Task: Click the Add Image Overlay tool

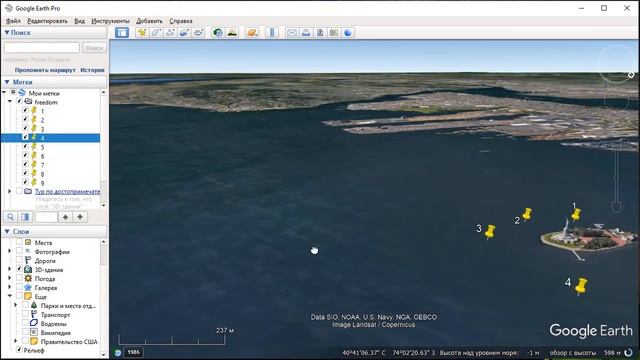Action: click(184, 33)
